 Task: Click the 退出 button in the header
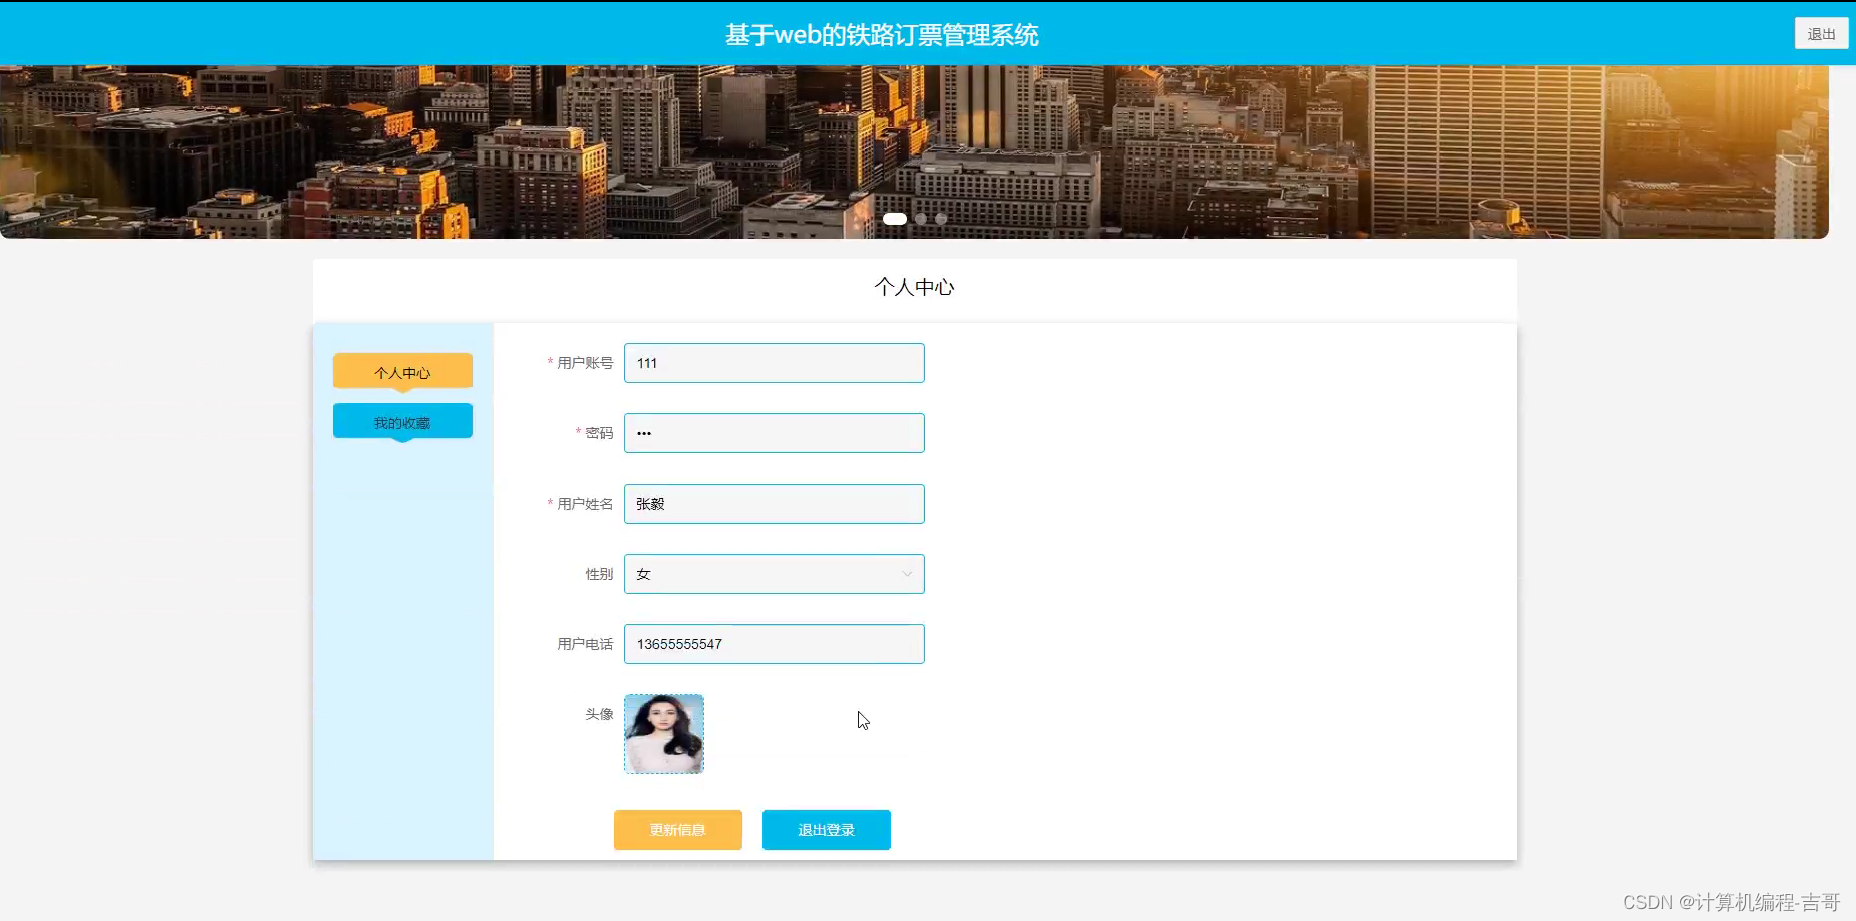(1821, 34)
